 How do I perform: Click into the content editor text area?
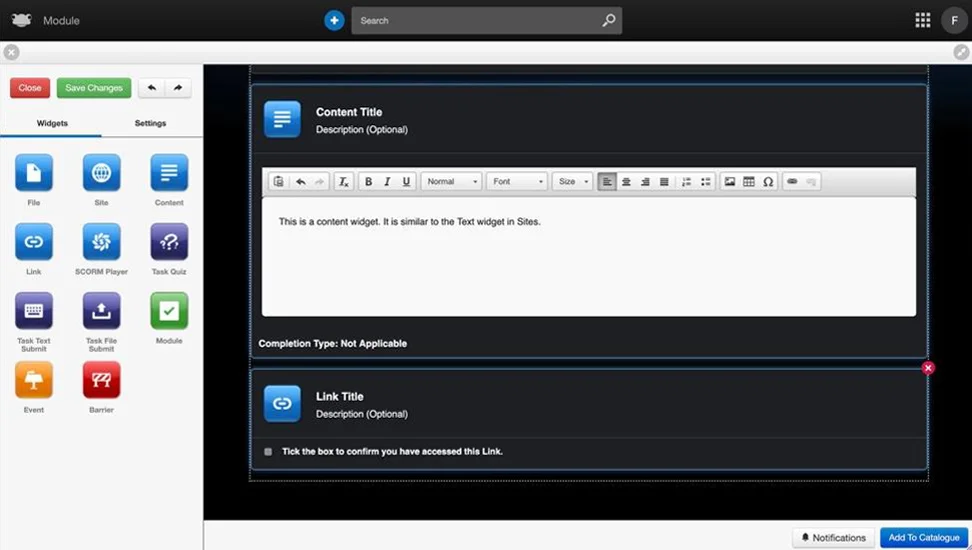[x=589, y=257]
